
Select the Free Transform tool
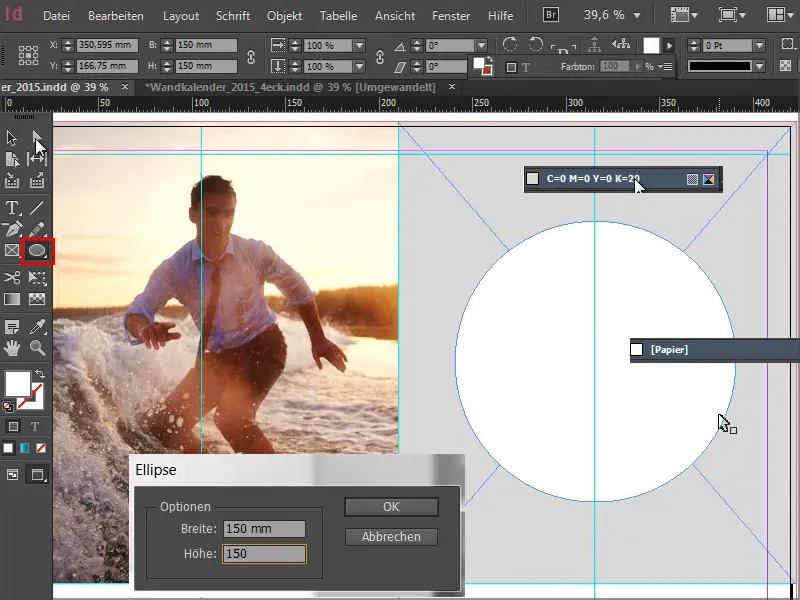[x=37, y=278]
